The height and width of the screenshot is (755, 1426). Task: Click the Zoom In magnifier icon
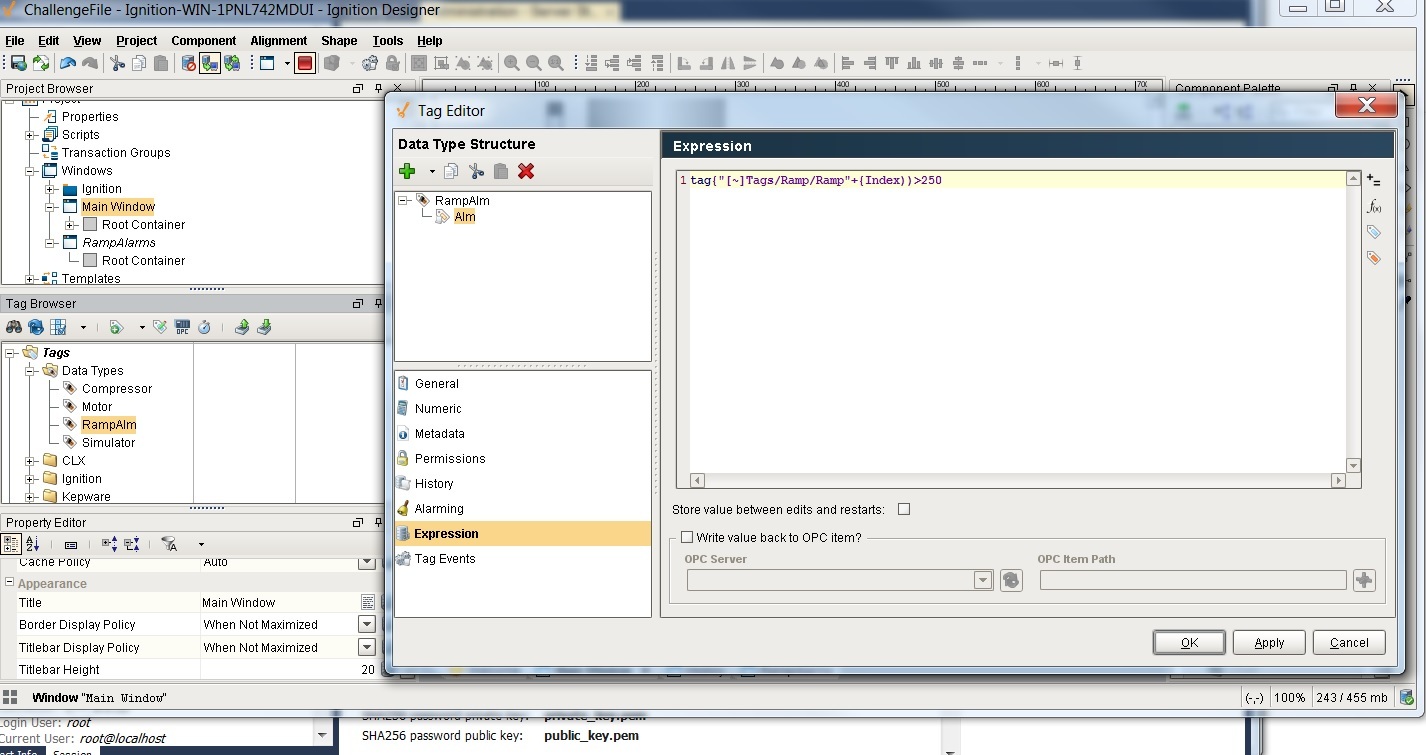[512, 63]
